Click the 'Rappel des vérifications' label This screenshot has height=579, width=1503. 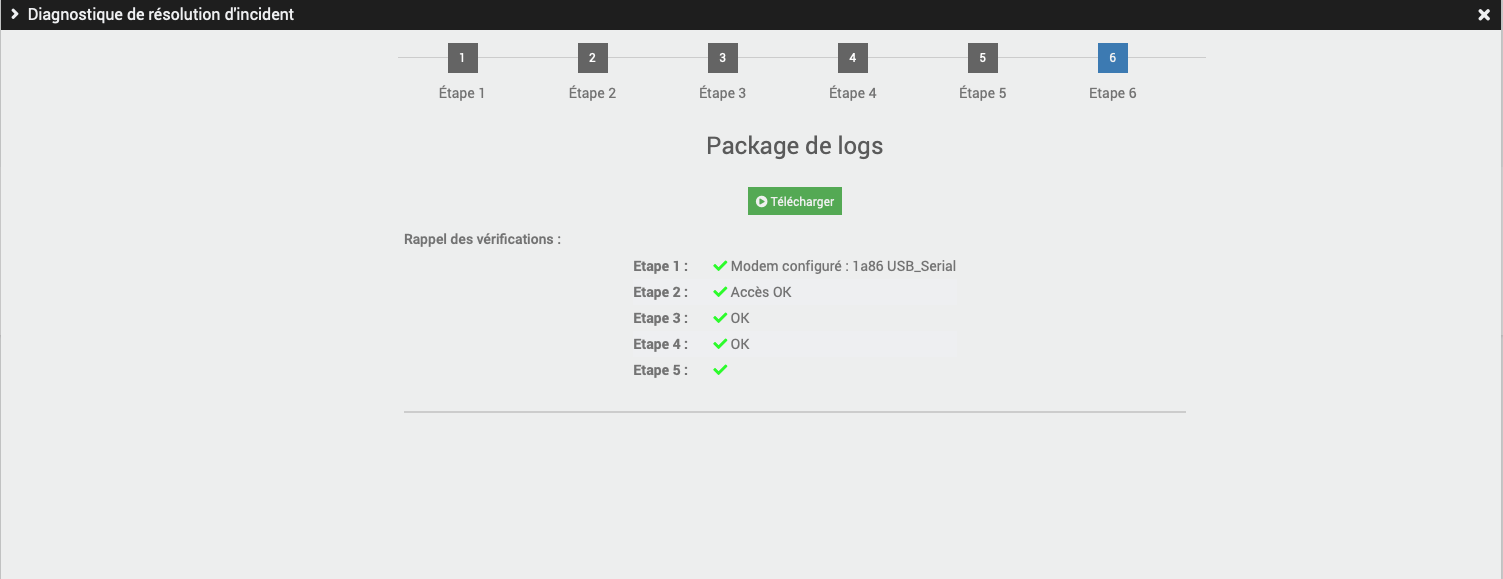pyautogui.click(x=482, y=239)
